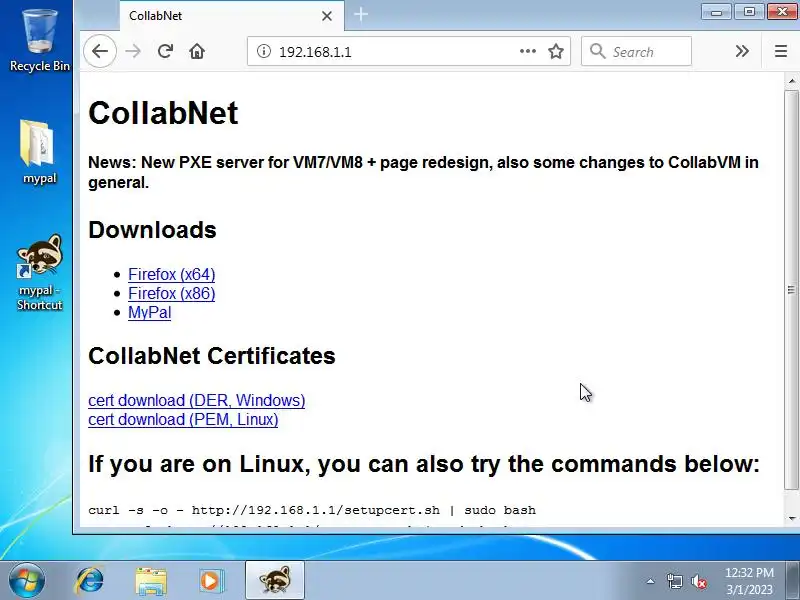
Task: Open the clock showing 12:32 PM
Action: coord(749,581)
